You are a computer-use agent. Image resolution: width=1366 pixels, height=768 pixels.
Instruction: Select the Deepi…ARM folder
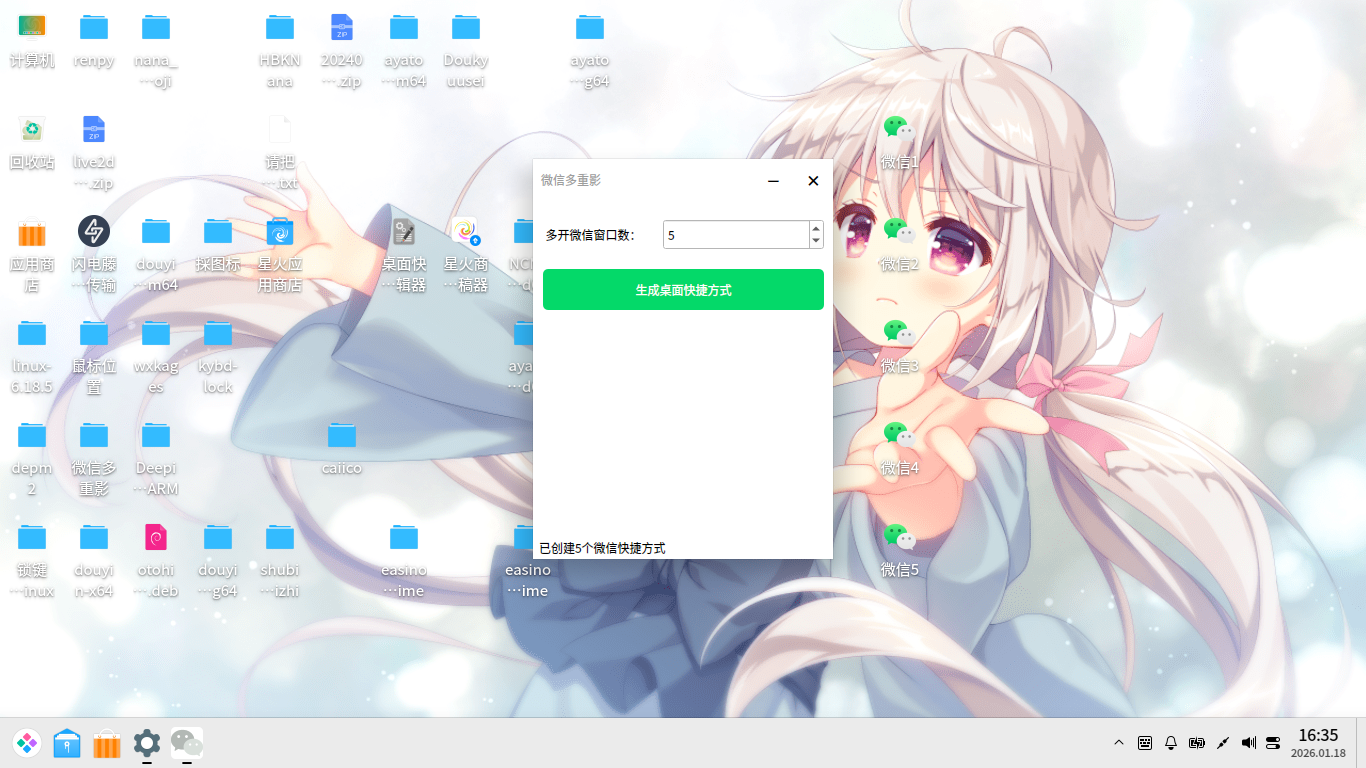click(x=156, y=458)
